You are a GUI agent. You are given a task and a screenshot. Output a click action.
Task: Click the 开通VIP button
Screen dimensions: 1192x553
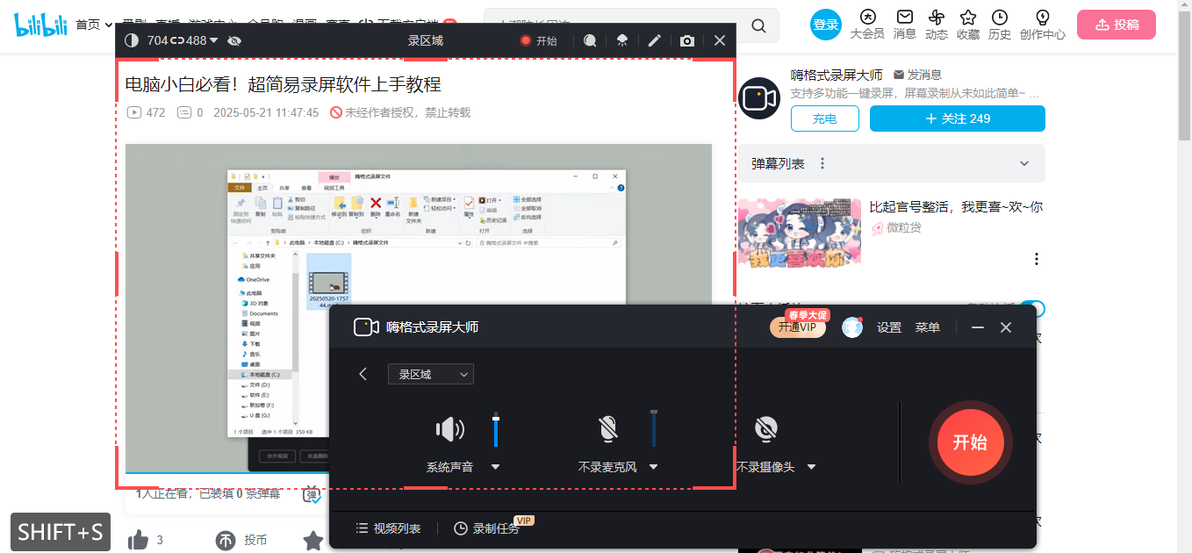click(798, 327)
